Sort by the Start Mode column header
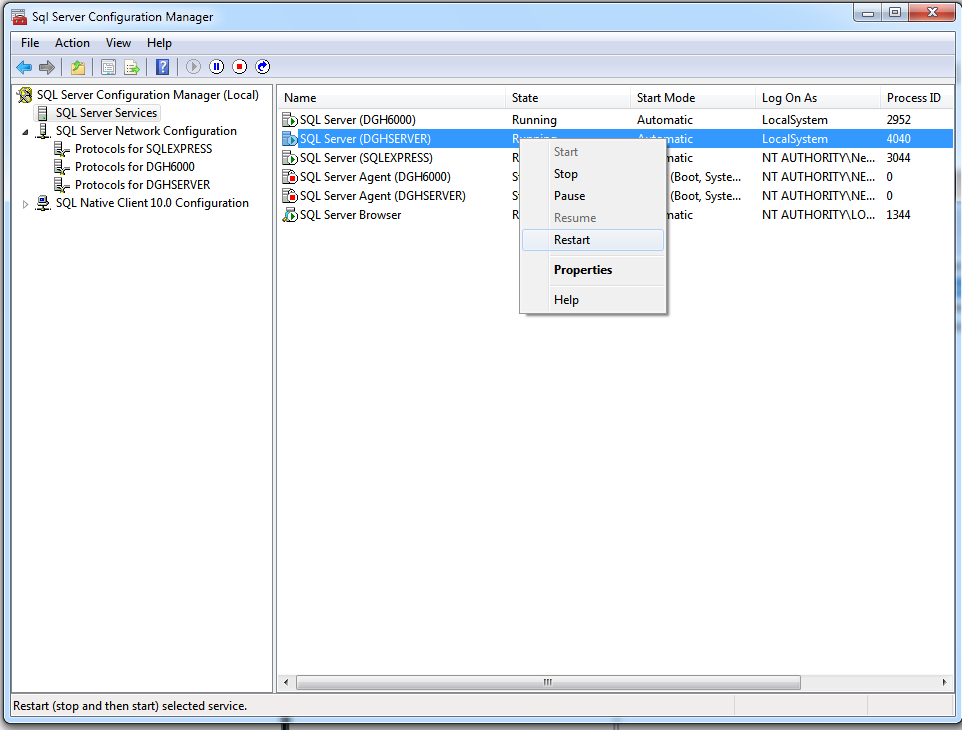 693,98
